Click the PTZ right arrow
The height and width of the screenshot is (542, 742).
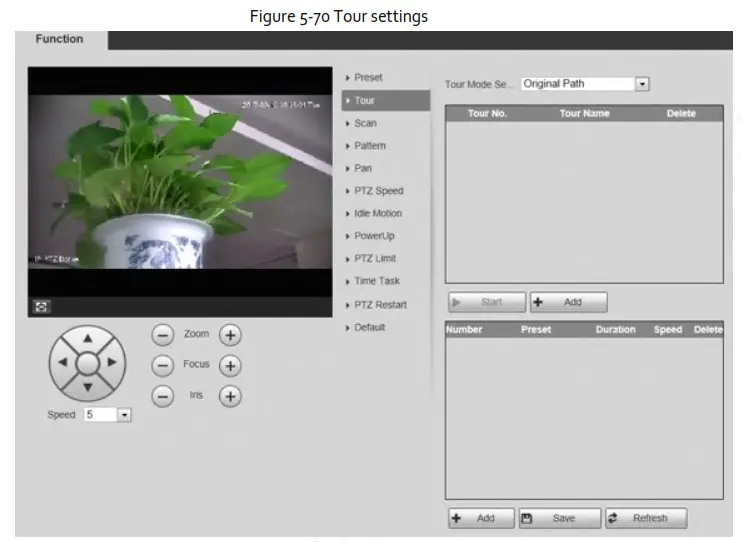[x=112, y=363]
